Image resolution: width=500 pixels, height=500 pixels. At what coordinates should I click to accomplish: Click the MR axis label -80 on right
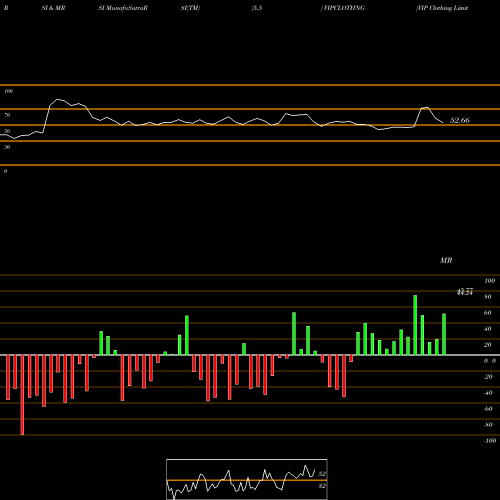pyautogui.click(x=488, y=425)
